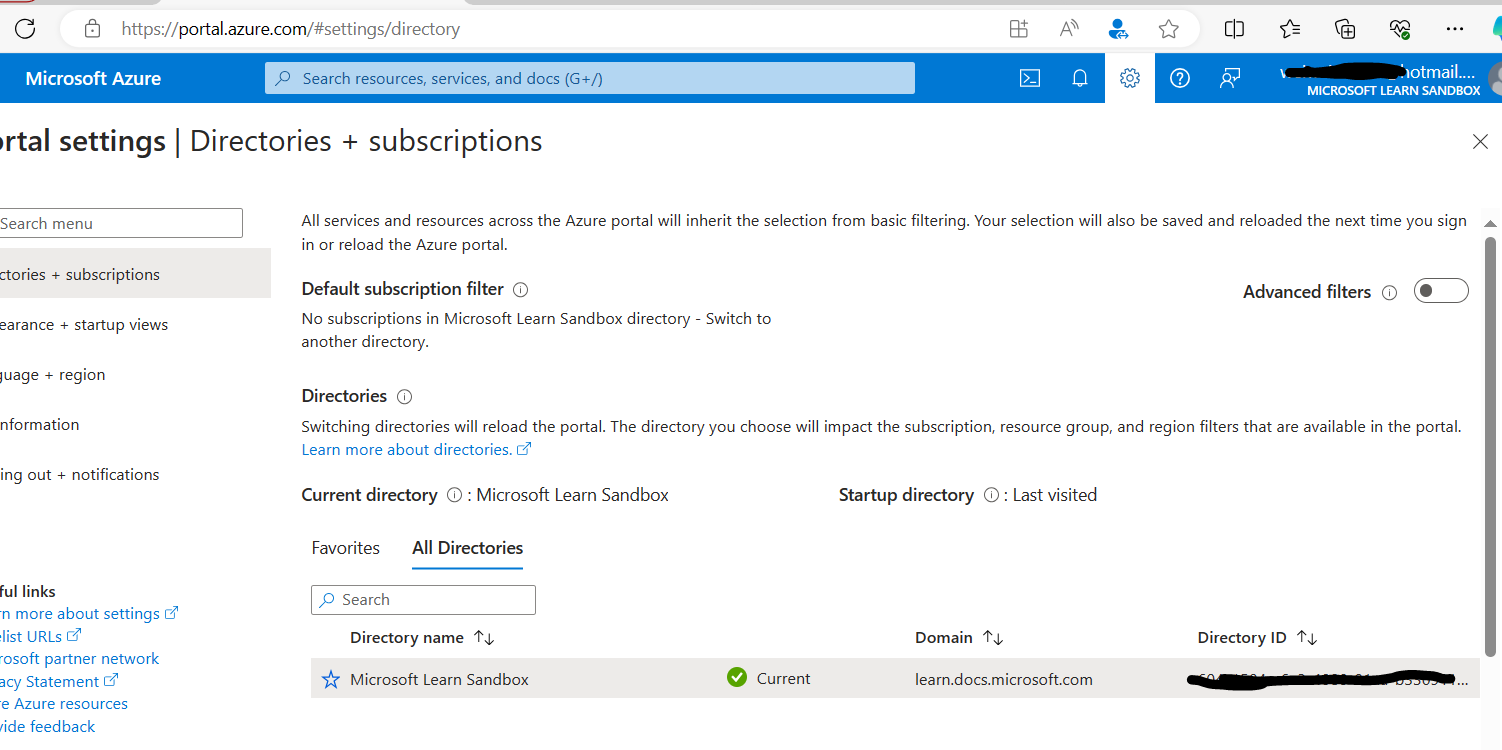Select learn.docs.microsoft.com domain cell

coord(1004,680)
